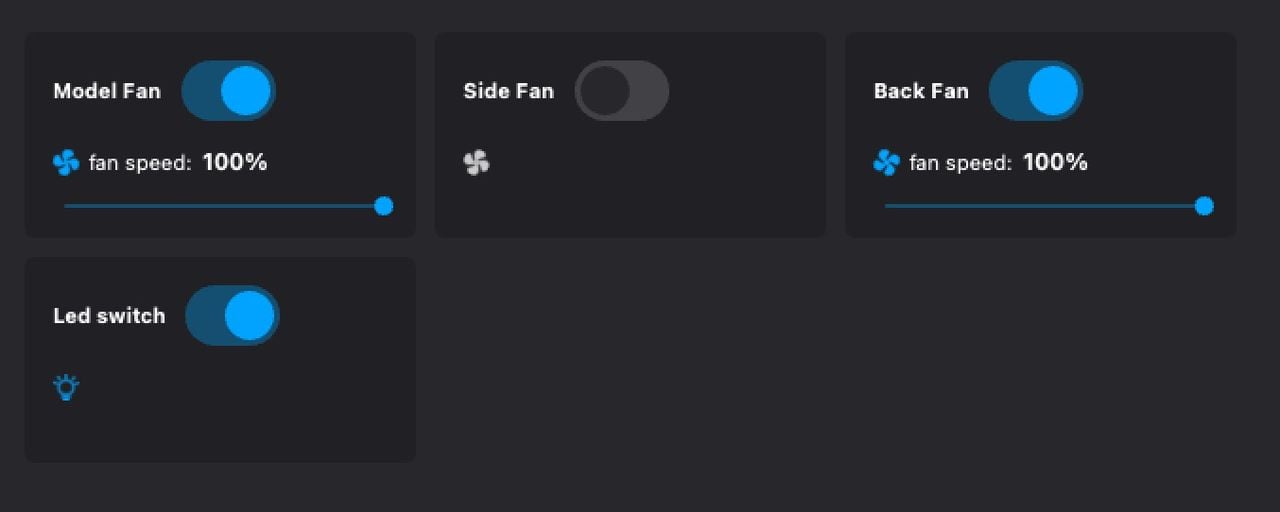Disable the Back Fan toggle

click(1035, 91)
